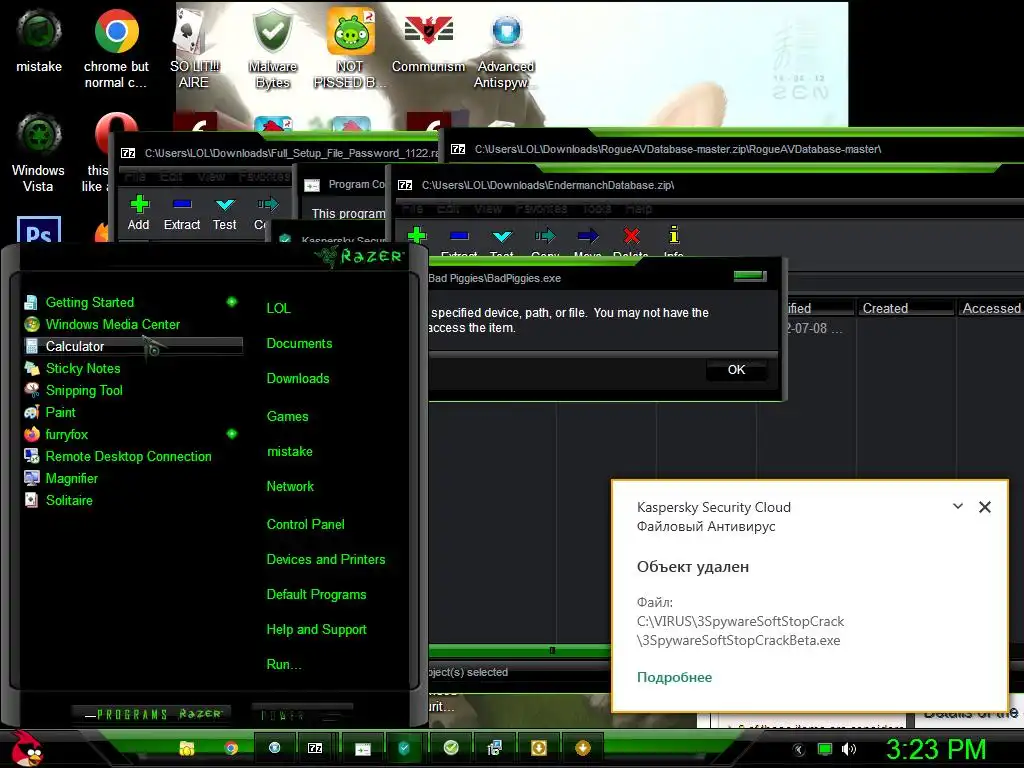Image resolution: width=1024 pixels, height=768 pixels.
Task: Click the green plus Add icon in the EndermanchDatabase window
Action: 417,235
